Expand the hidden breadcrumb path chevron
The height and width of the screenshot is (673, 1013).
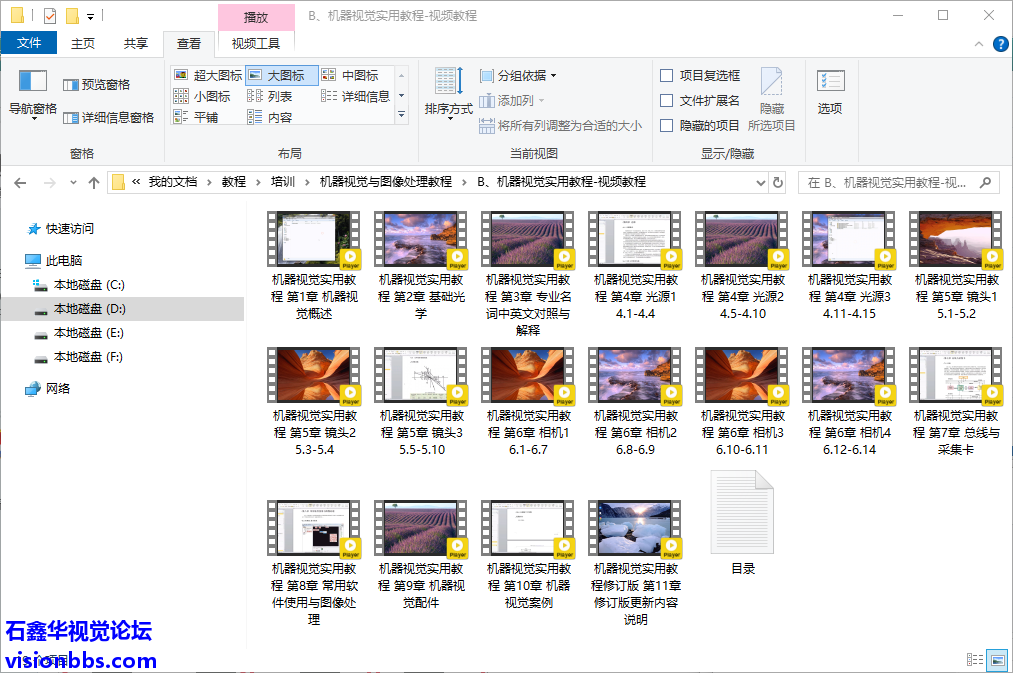(x=136, y=182)
